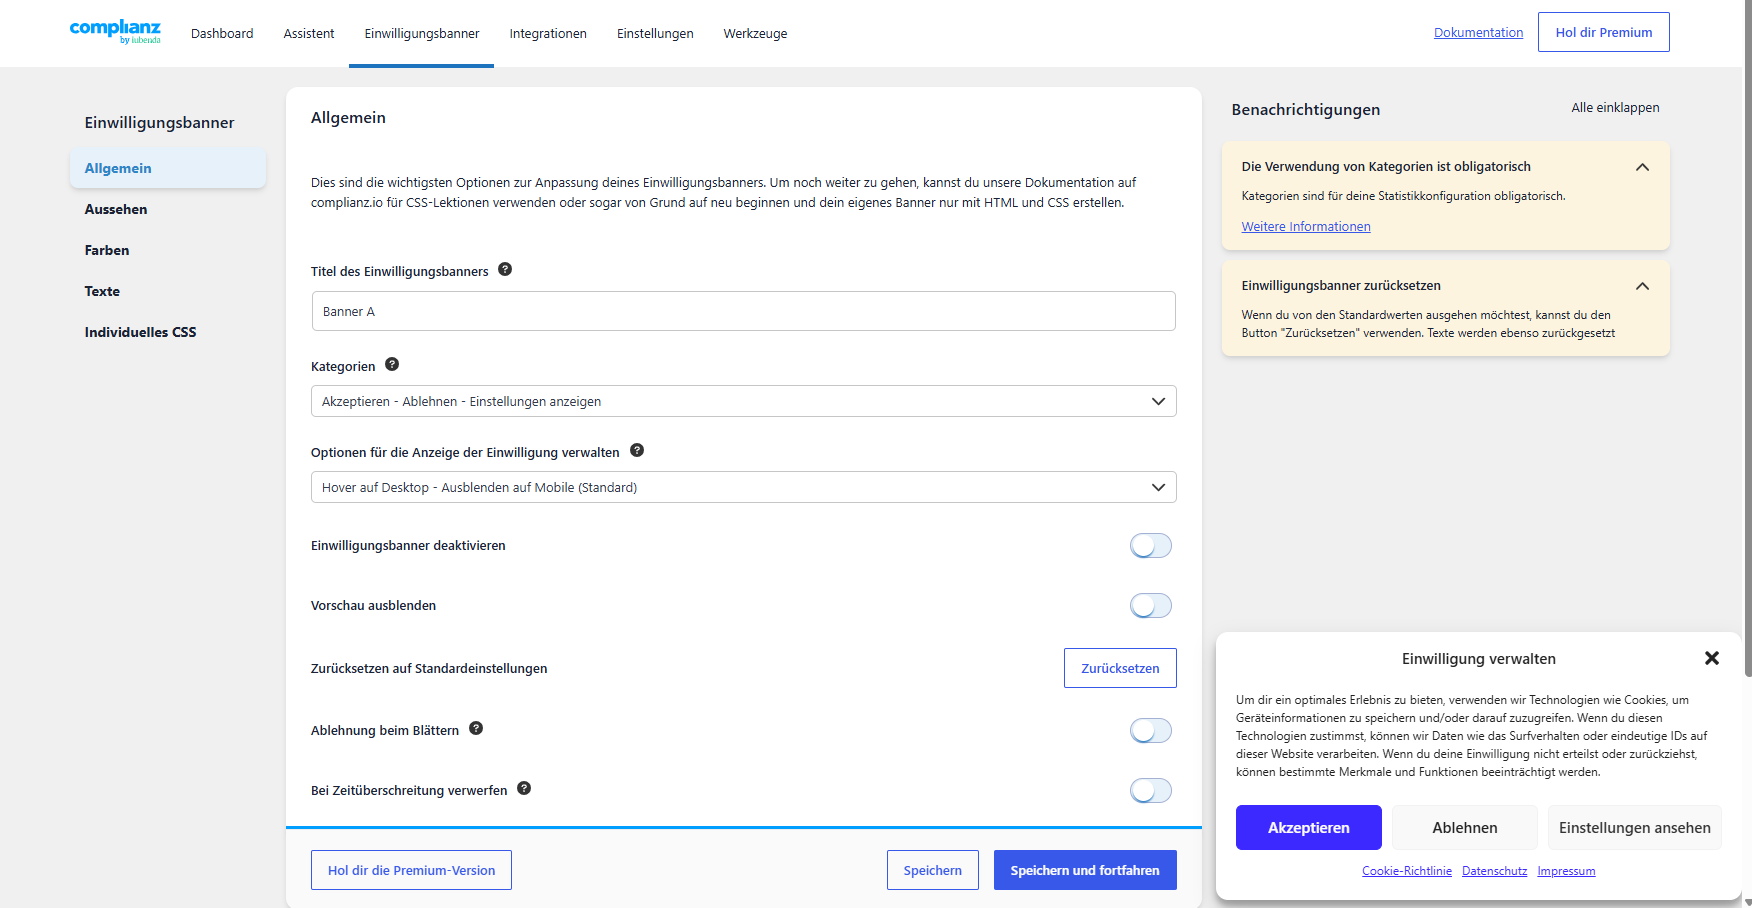Click Hol dir die Premium-Version

pos(411,870)
